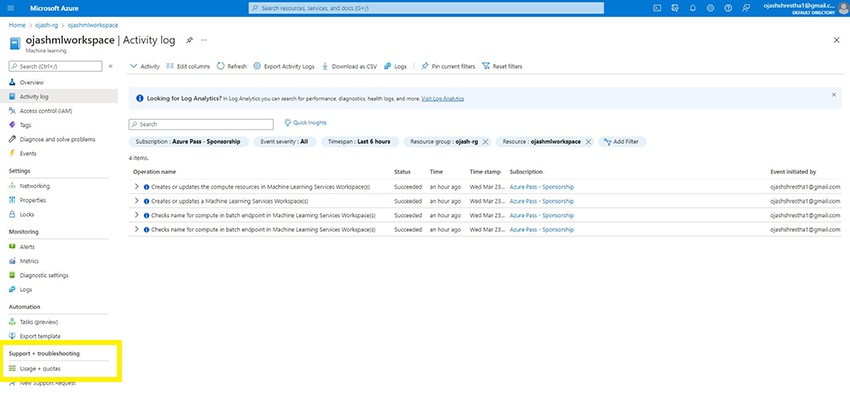The width and height of the screenshot is (850, 404).
Task: Pin the Activity log blade to the dashboard
Action: coord(189,40)
